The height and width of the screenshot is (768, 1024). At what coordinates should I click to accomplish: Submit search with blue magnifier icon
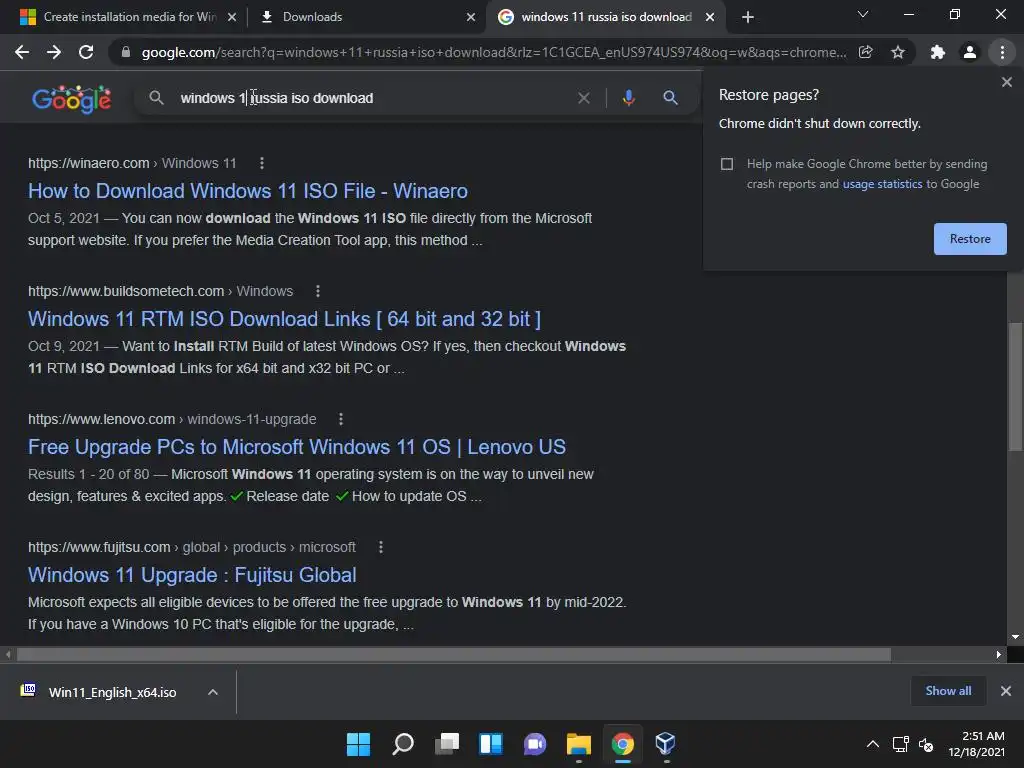pyautogui.click(x=670, y=98)
